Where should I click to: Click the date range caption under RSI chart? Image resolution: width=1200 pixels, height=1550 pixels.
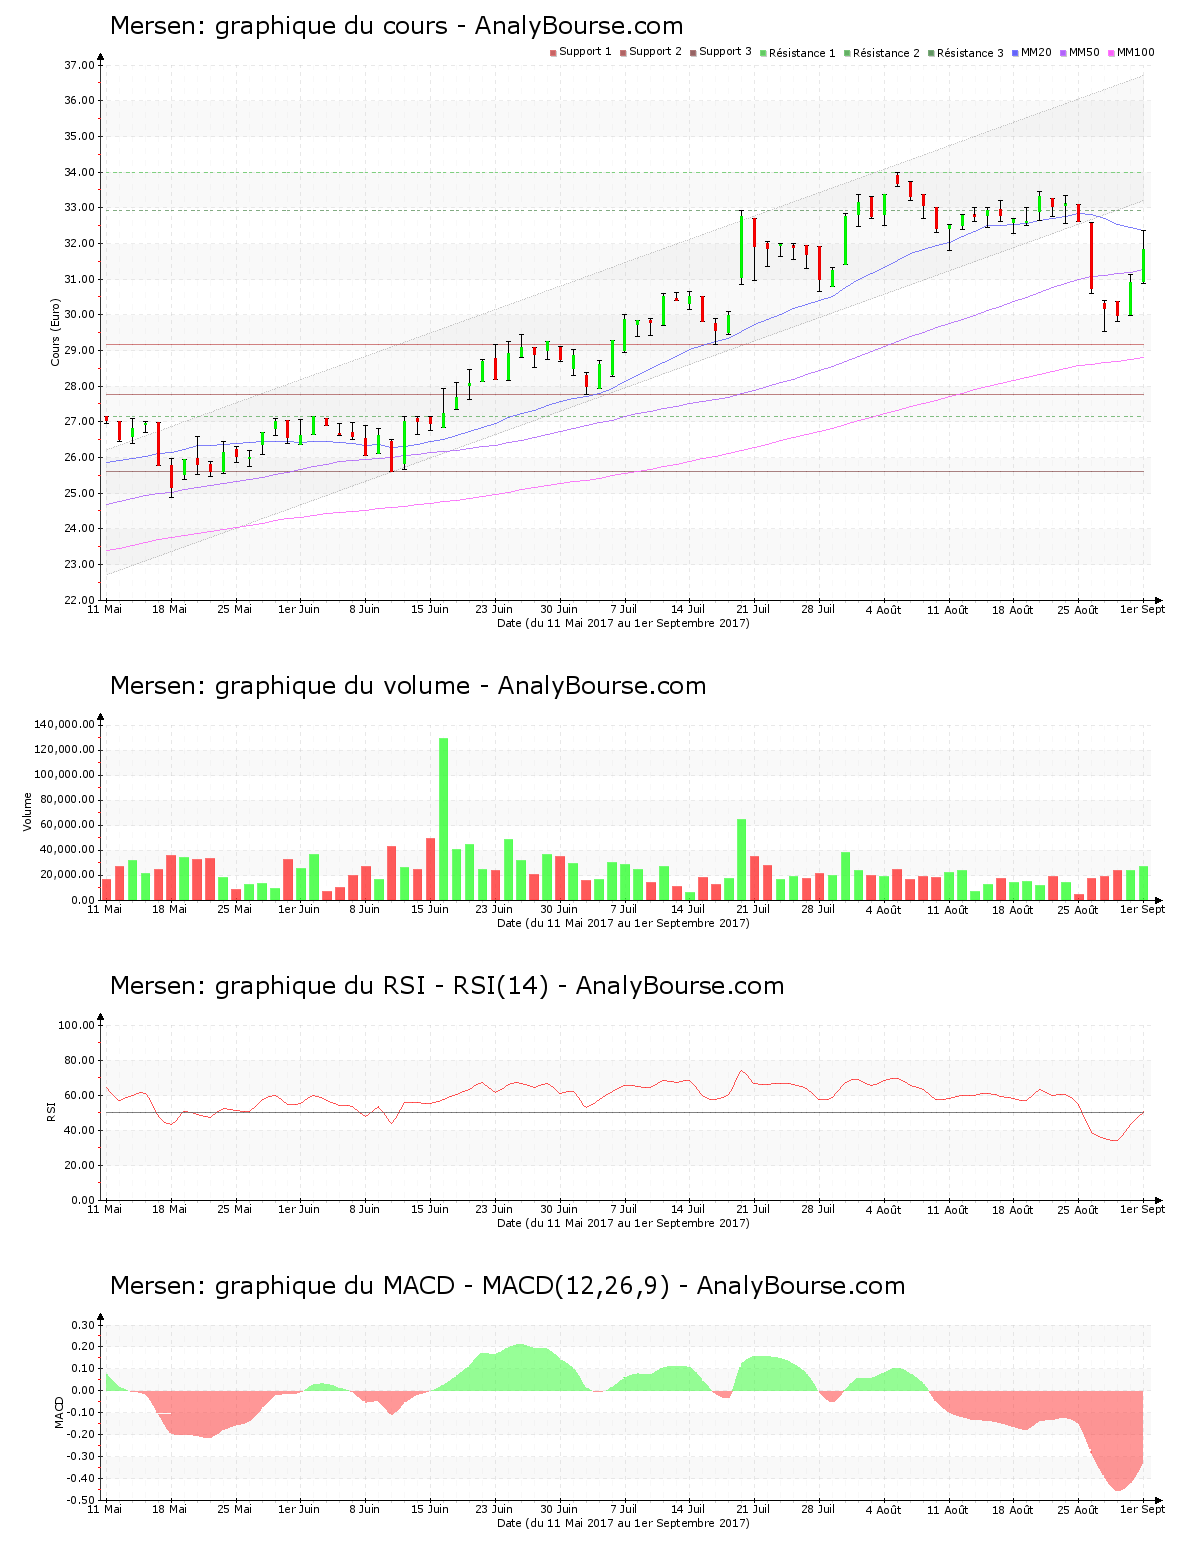pos(623,1223)
